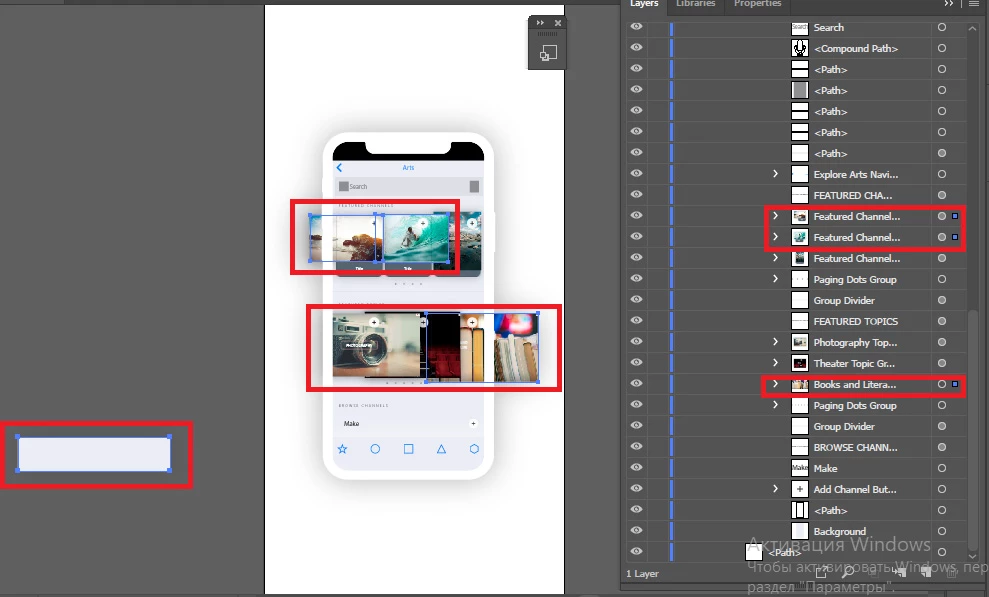Viewport: 989px width, 597px height.
Task: Switch to the Layers tab
Action: coord(643,4)
